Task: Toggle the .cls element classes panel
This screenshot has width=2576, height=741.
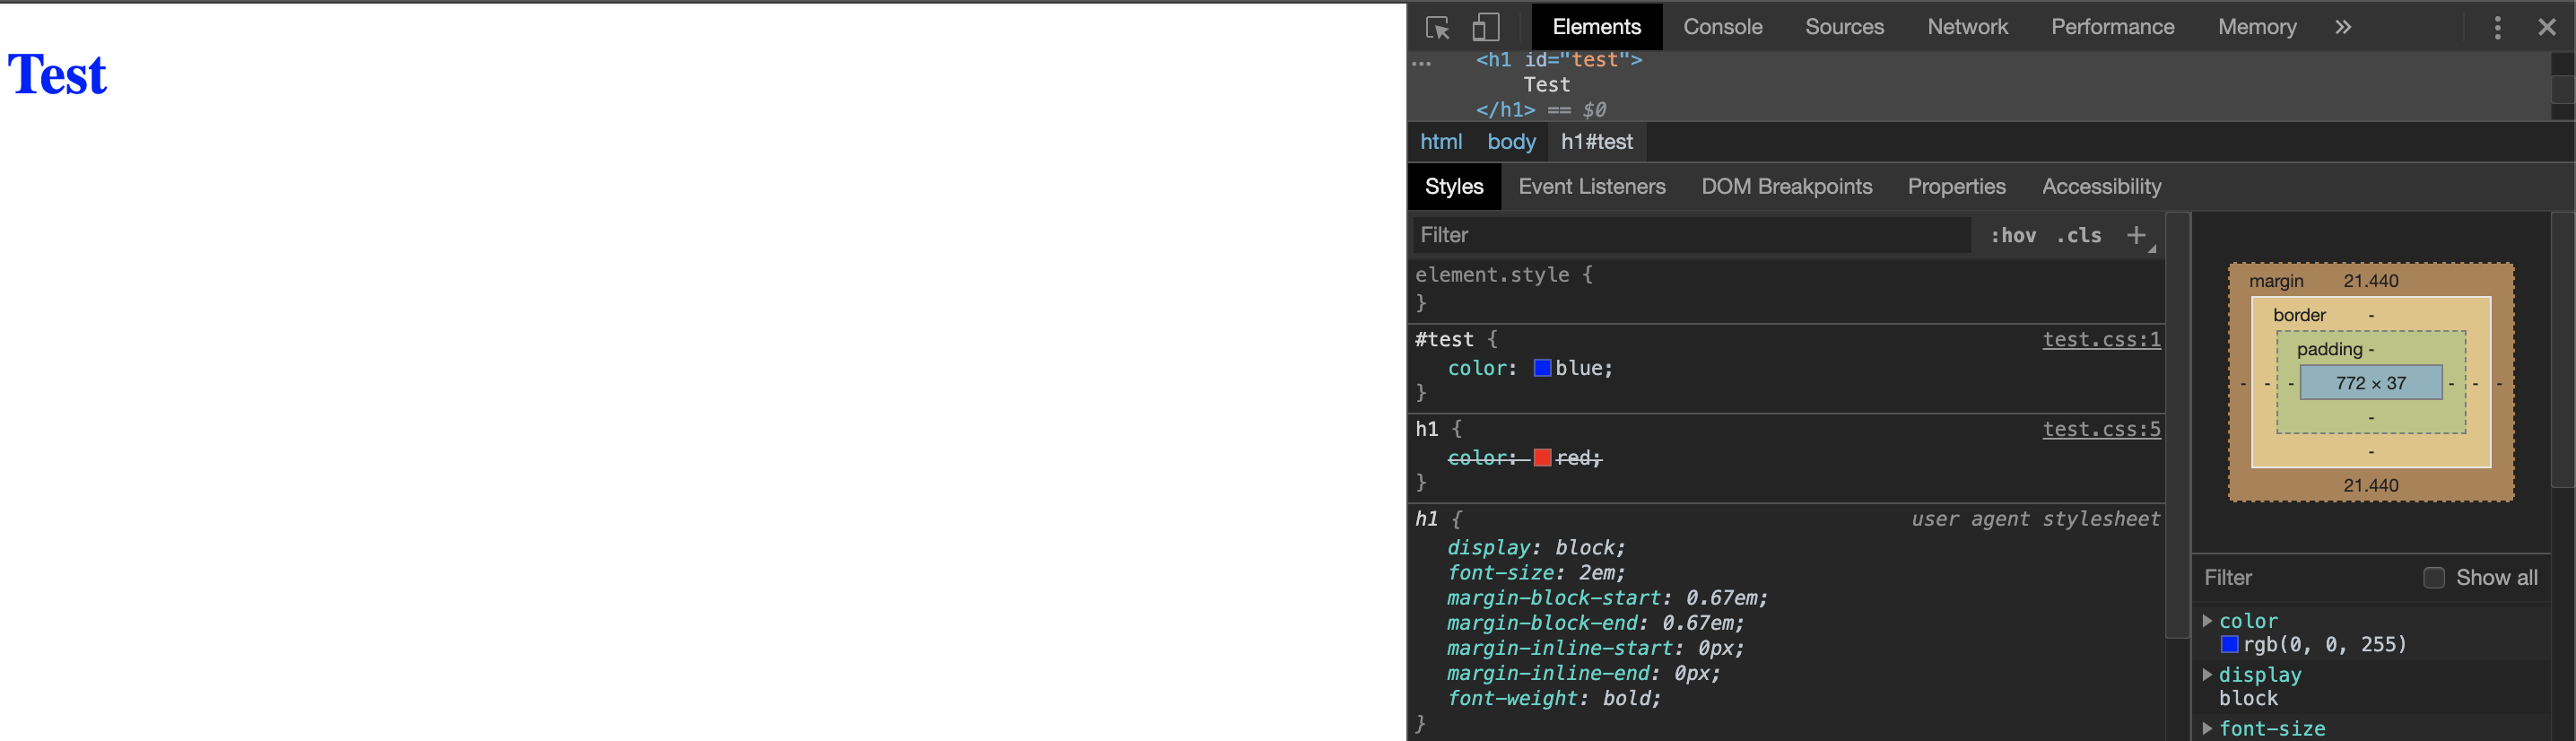Action: [x=2079, y=235]
